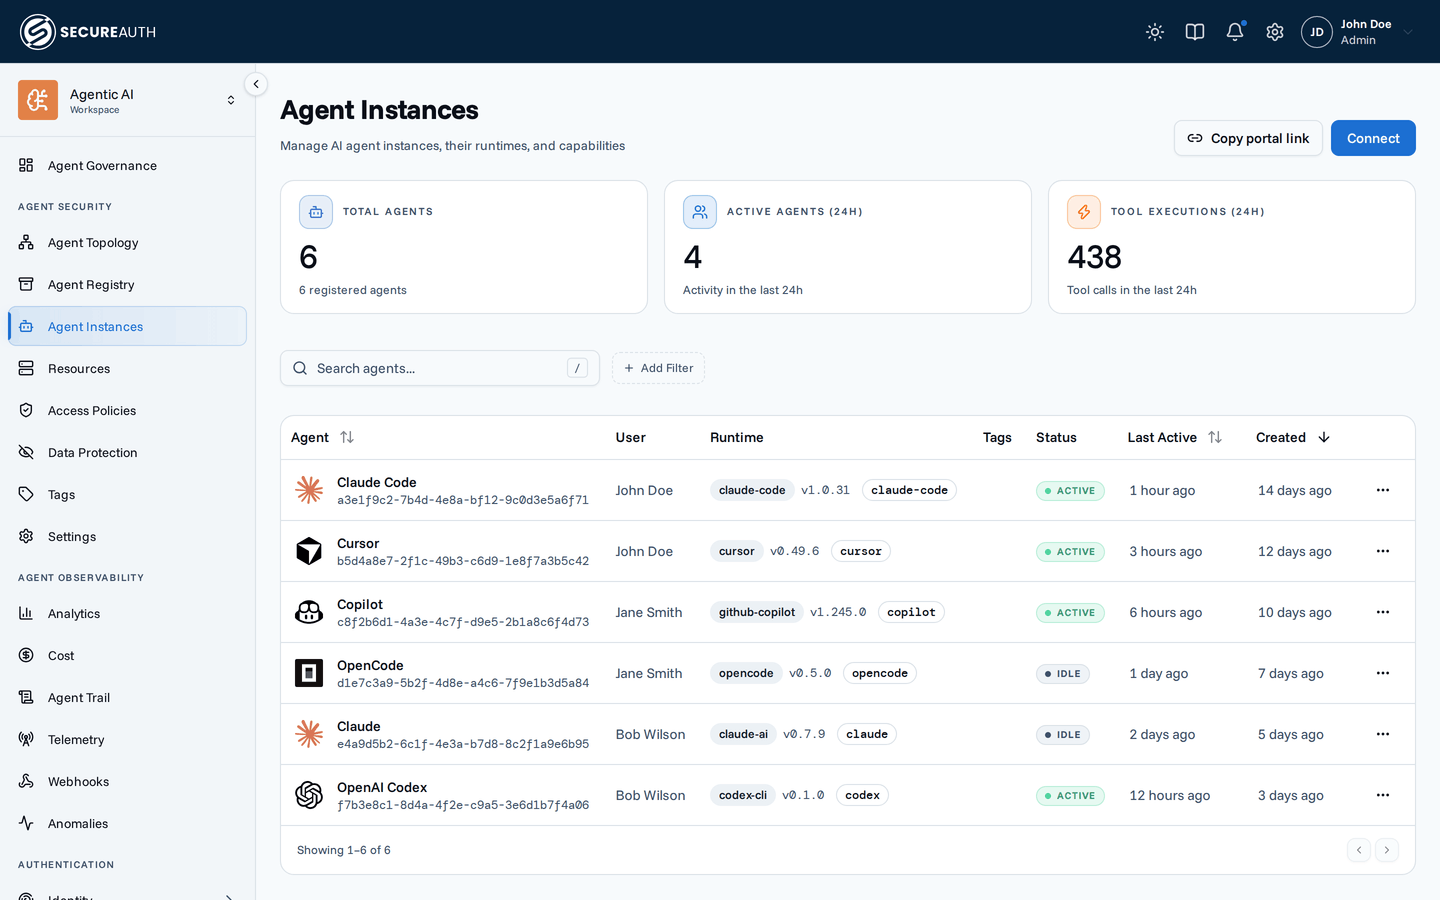Image resolution: width=1440 pixels, height=900 pixels.
Task: Click the Data Protection eye-off icon
Action: 26,452
